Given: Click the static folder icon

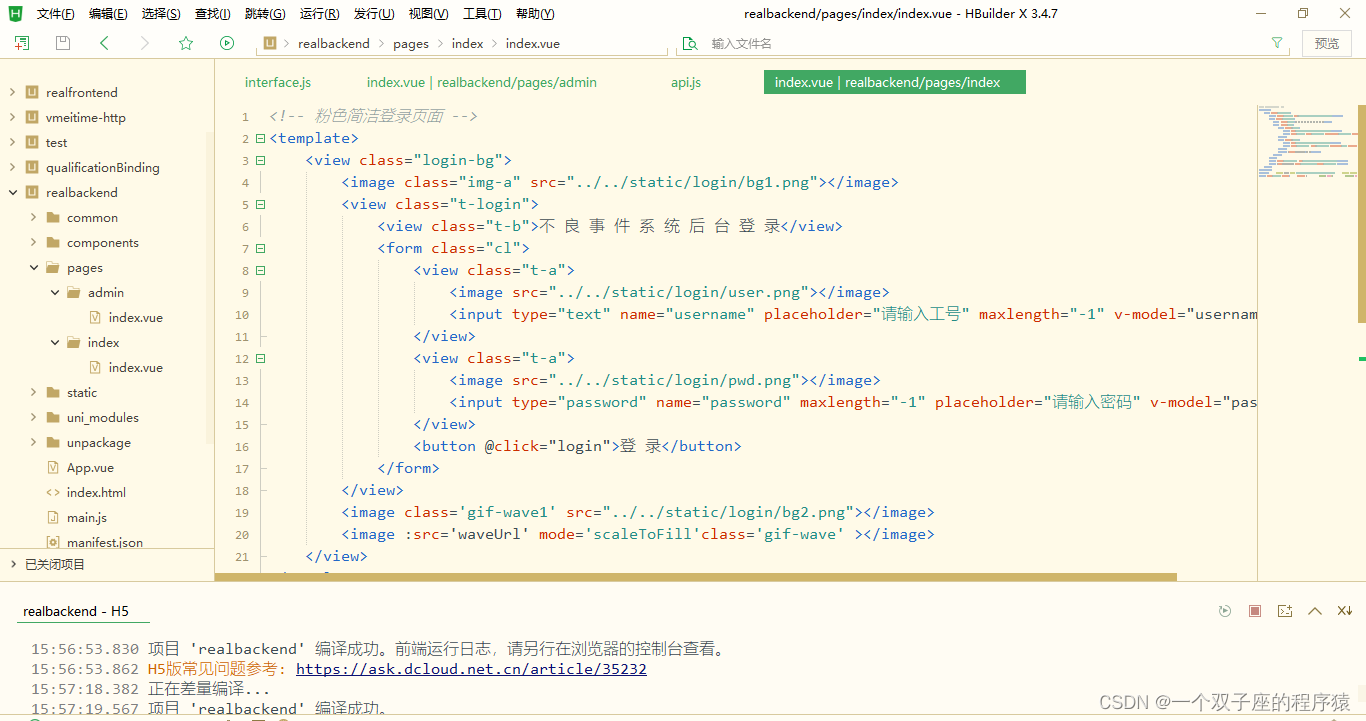Looking at the screenshot, I should (53, 392).
